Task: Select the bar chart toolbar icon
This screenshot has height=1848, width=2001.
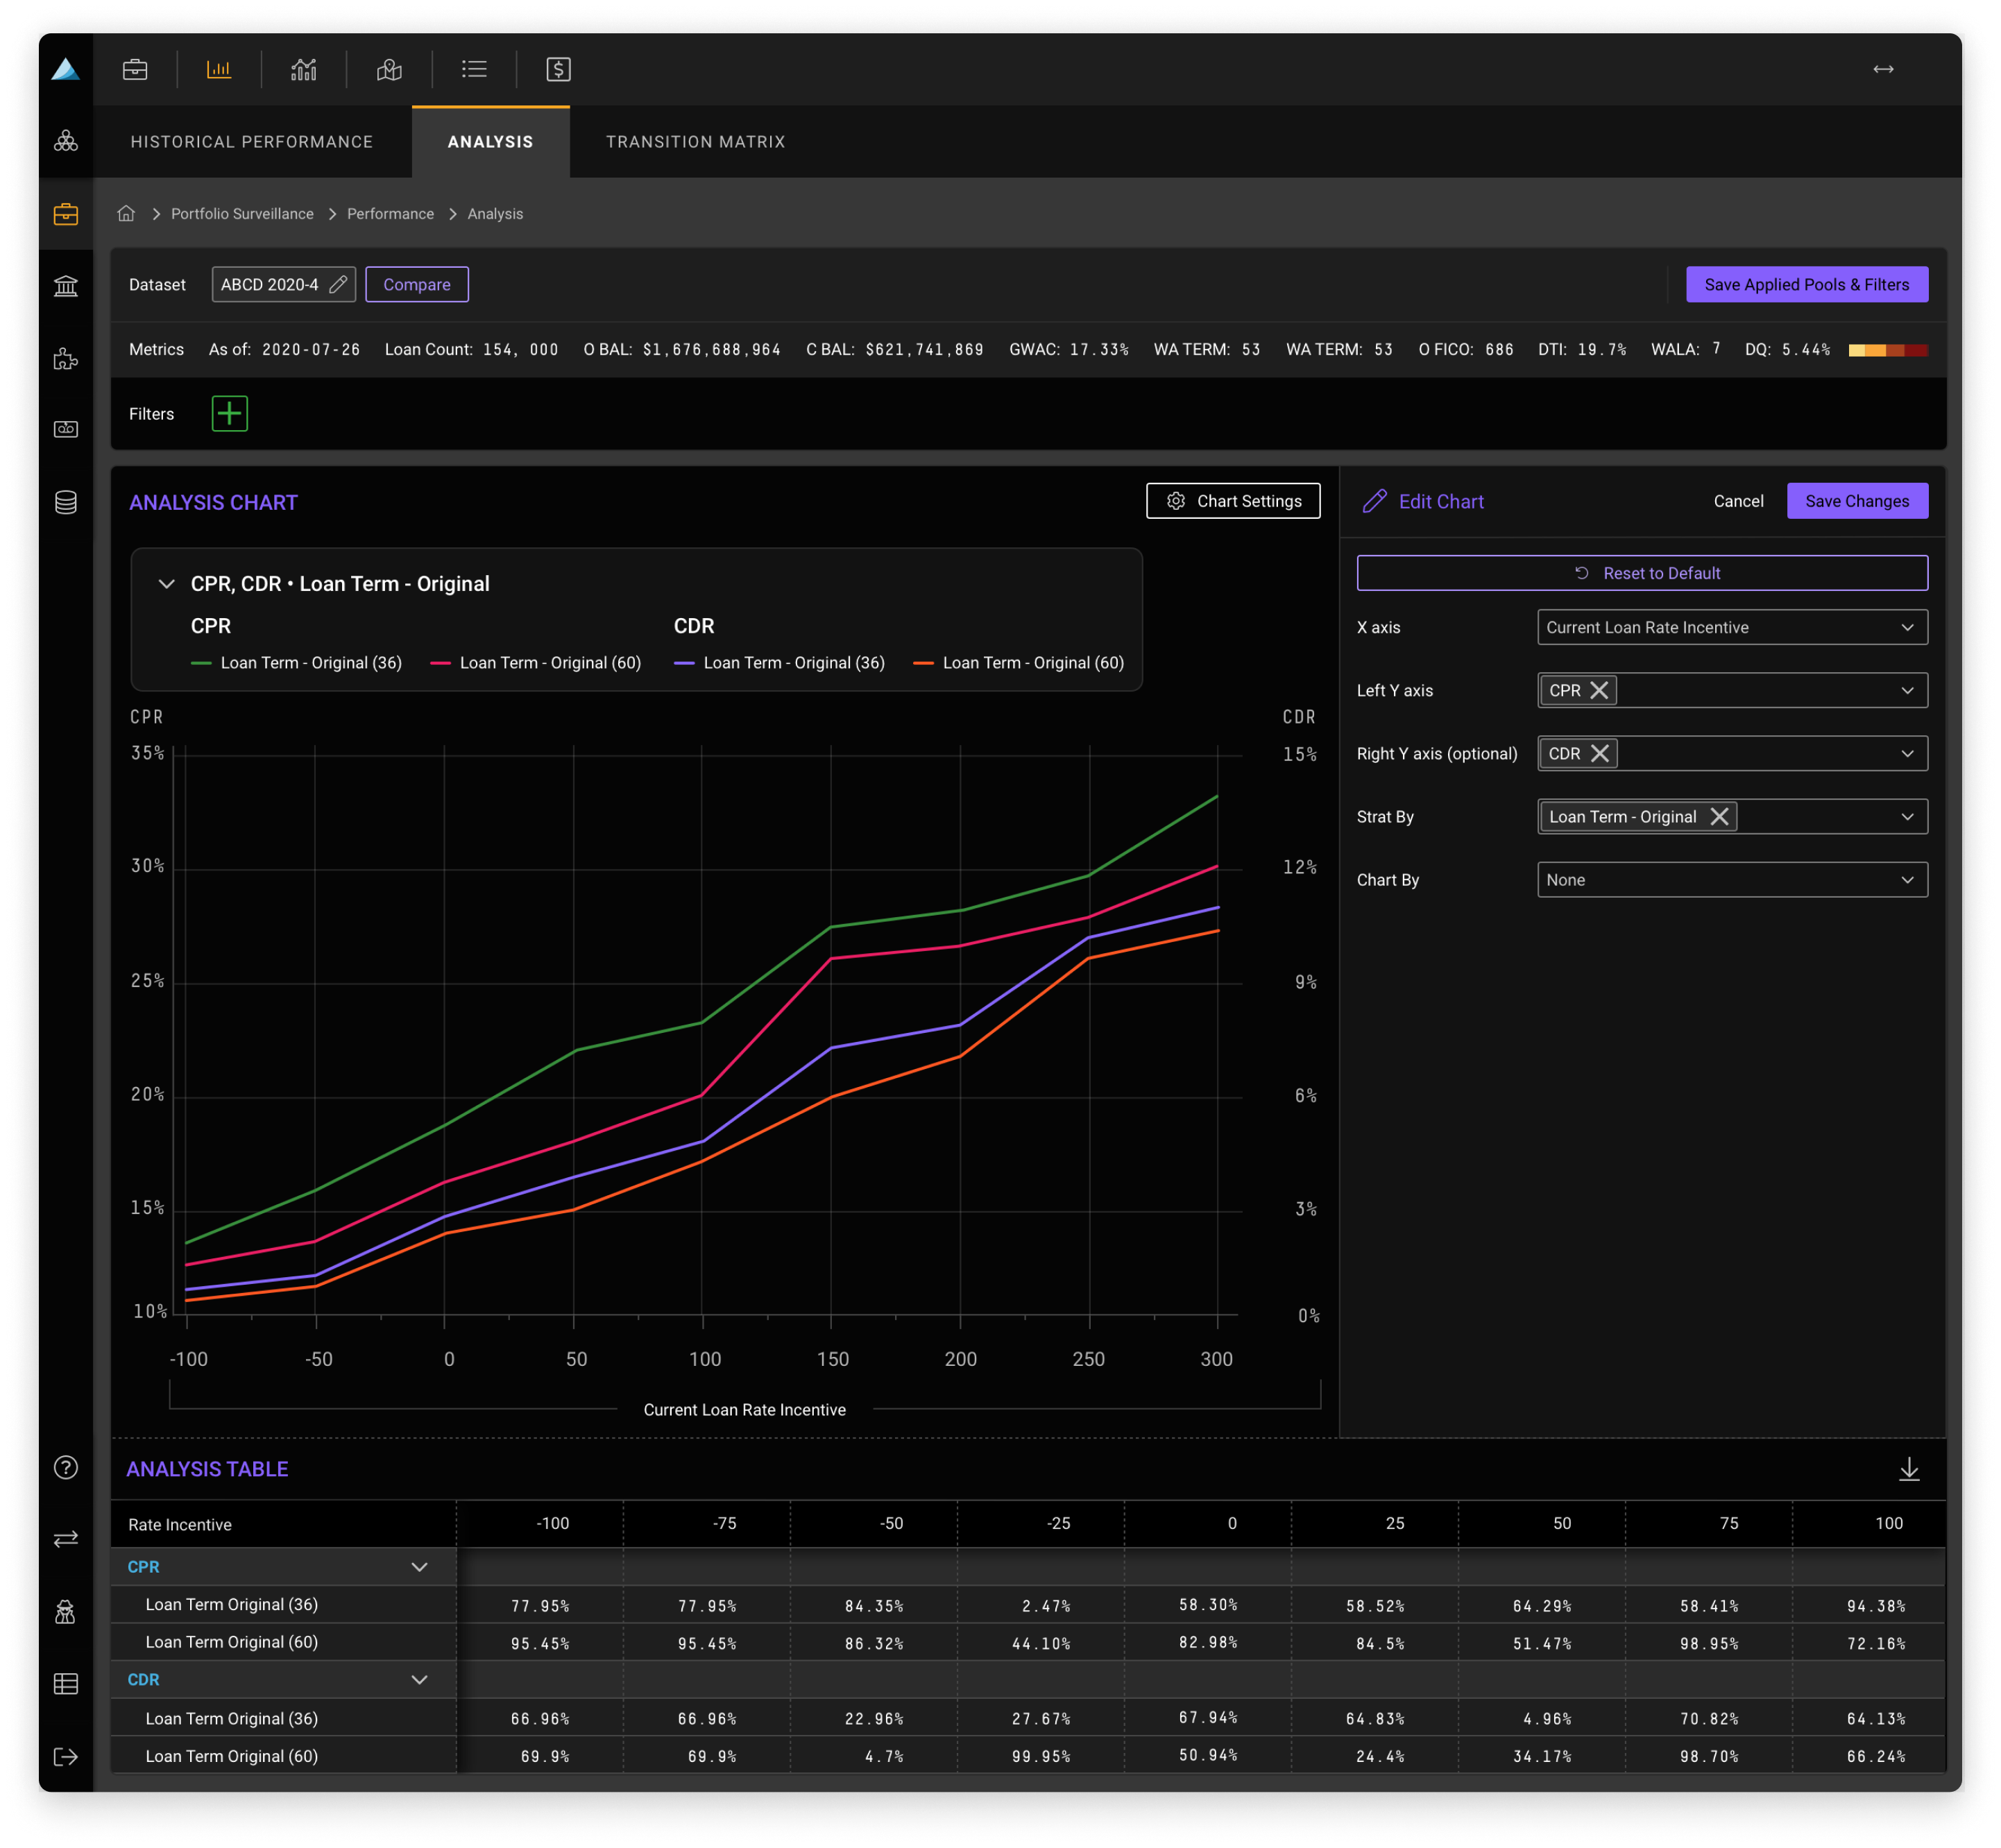Action: tap(219, 69)
